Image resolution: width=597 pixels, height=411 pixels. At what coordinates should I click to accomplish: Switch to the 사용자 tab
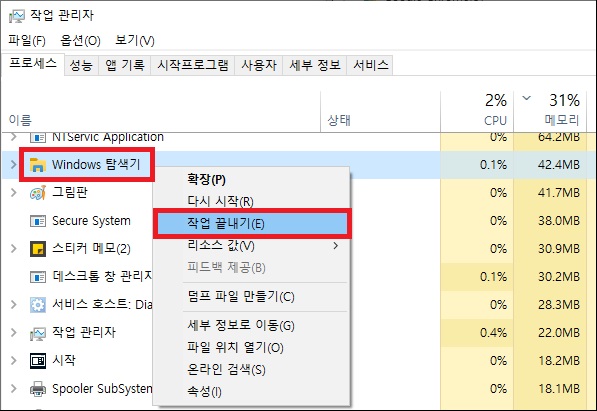click(x=259, y=66)
